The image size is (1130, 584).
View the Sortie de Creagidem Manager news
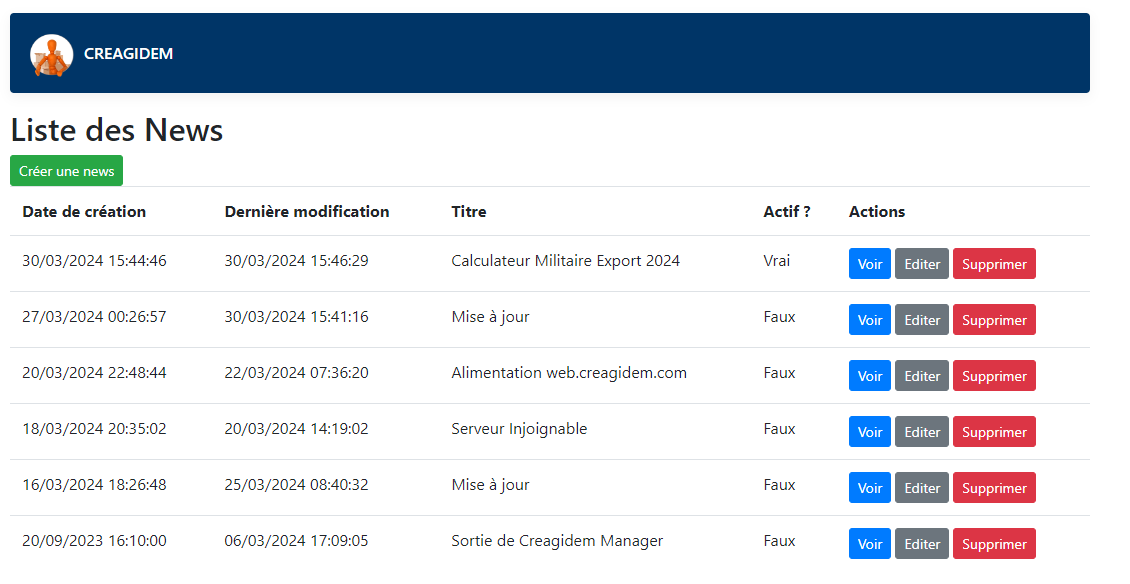pos(869,544)
